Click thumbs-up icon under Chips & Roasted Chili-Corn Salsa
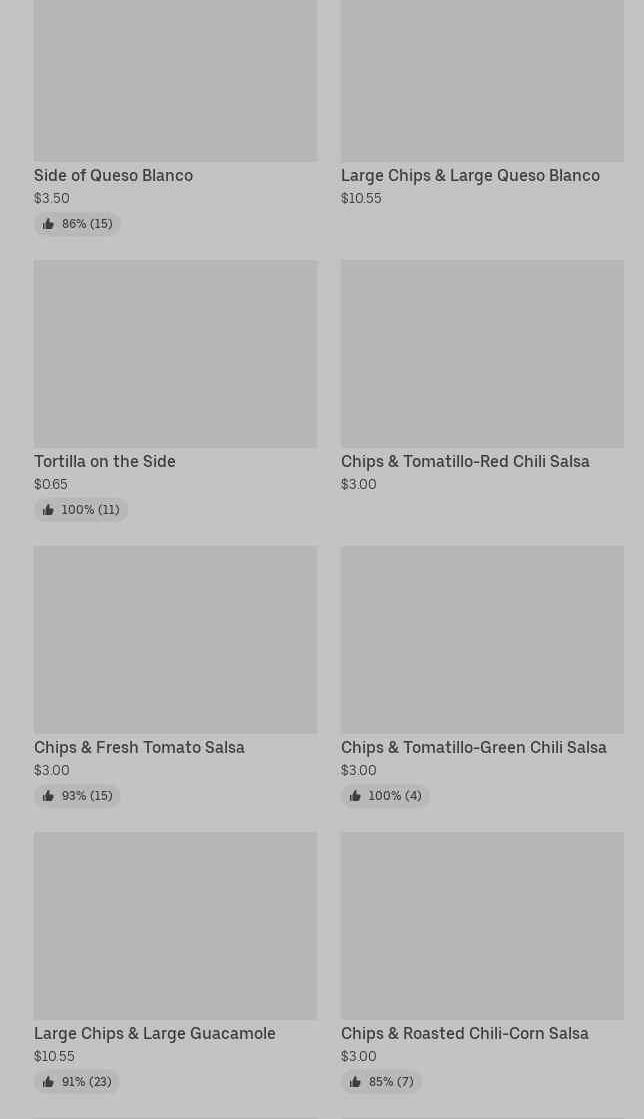This screenshot has width=644, height=1119. coord(355,1082)
